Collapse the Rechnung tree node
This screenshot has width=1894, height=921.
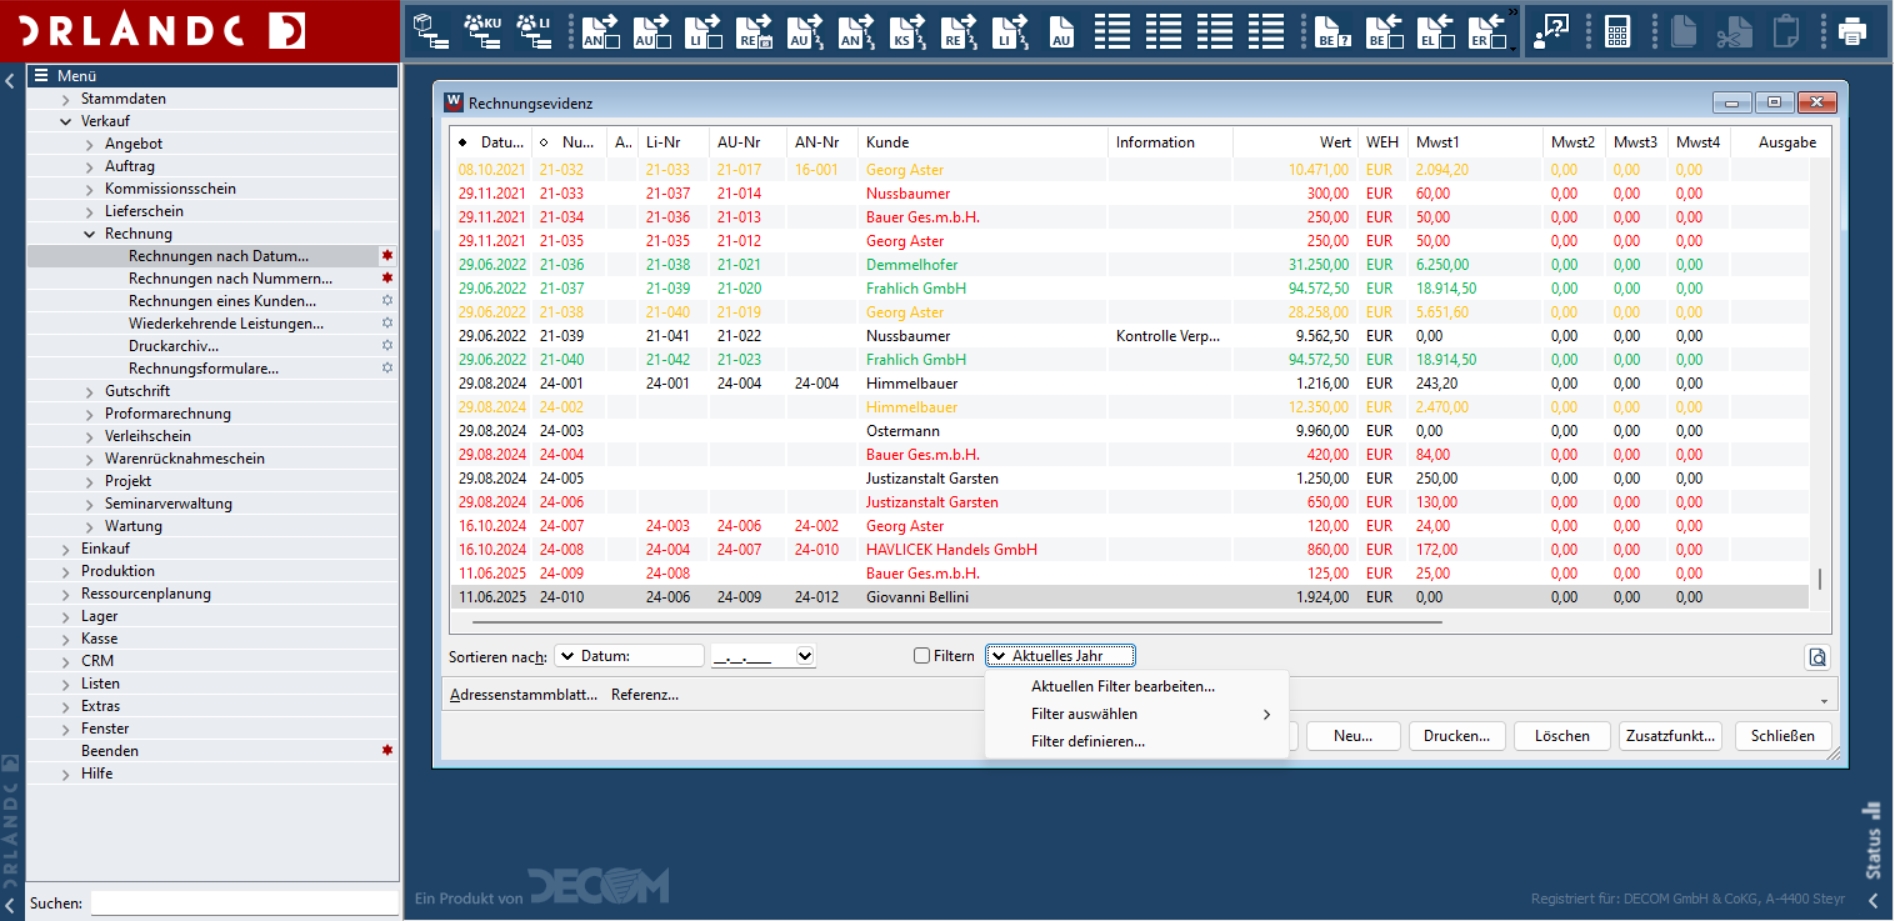[x=90, y=234]
